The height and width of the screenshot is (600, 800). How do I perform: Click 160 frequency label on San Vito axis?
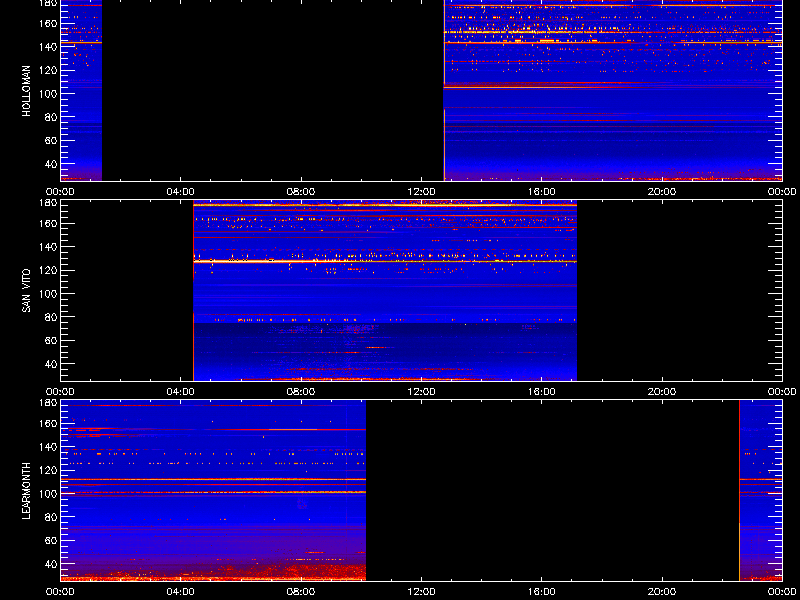(x=47, y=223)
